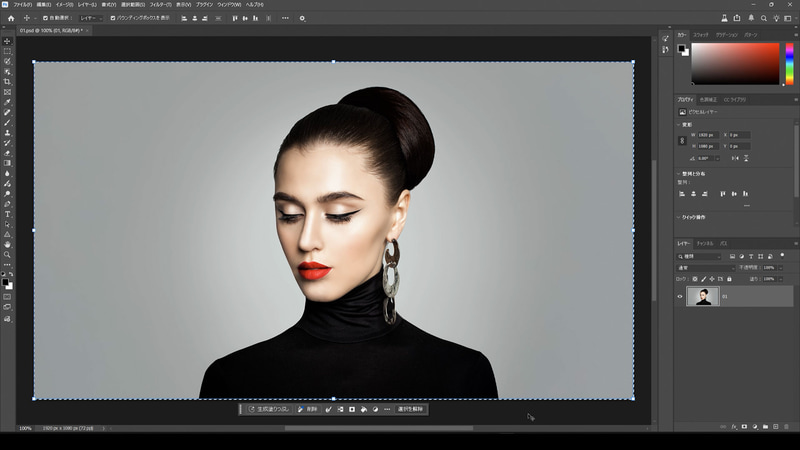Select the Rectangular Marquee tool

[x=7, y=52]
